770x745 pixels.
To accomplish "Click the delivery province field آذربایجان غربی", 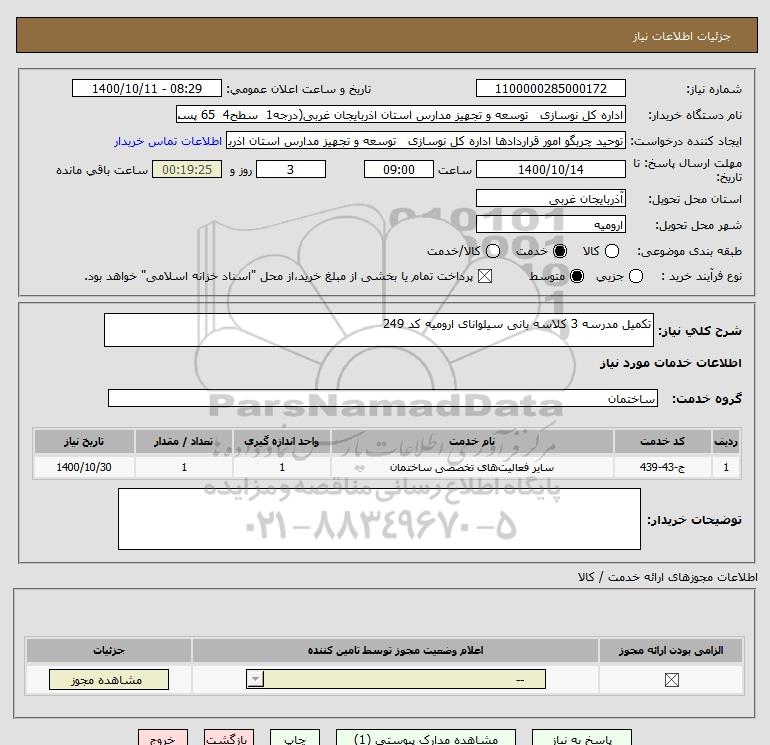I will pos(550,198).
